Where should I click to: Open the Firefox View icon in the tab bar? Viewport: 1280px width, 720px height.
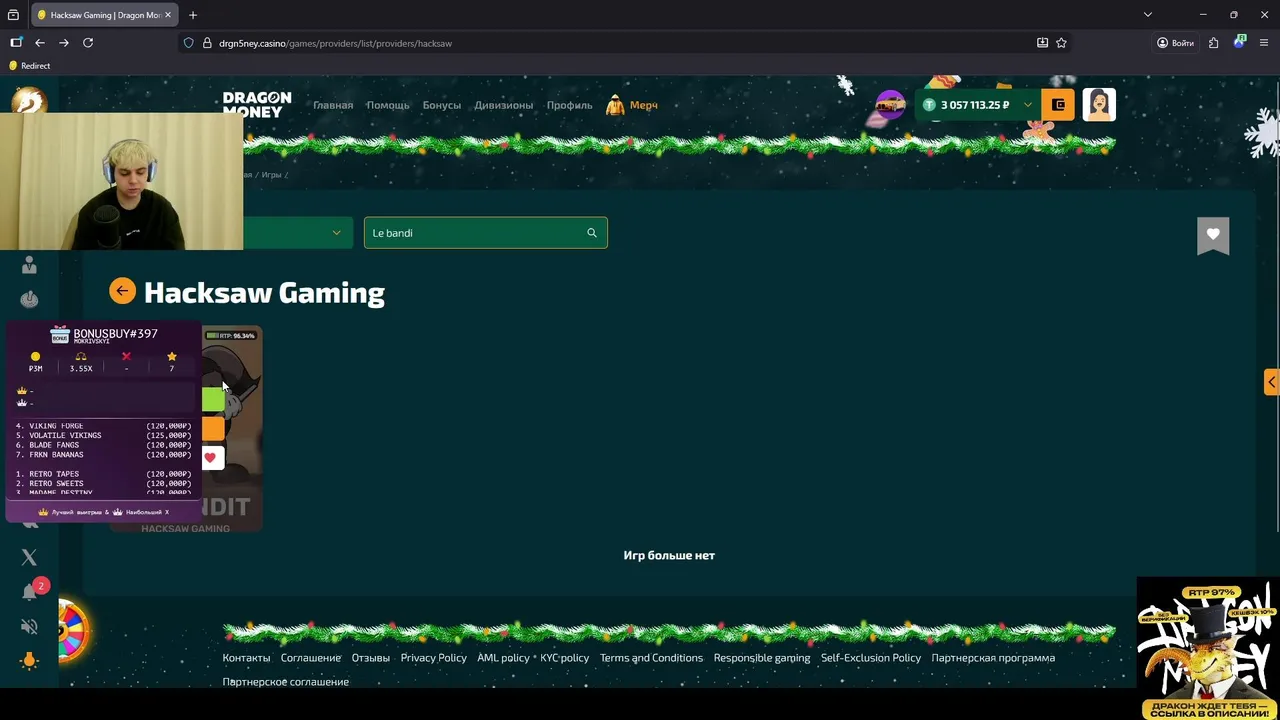point(13,15)
